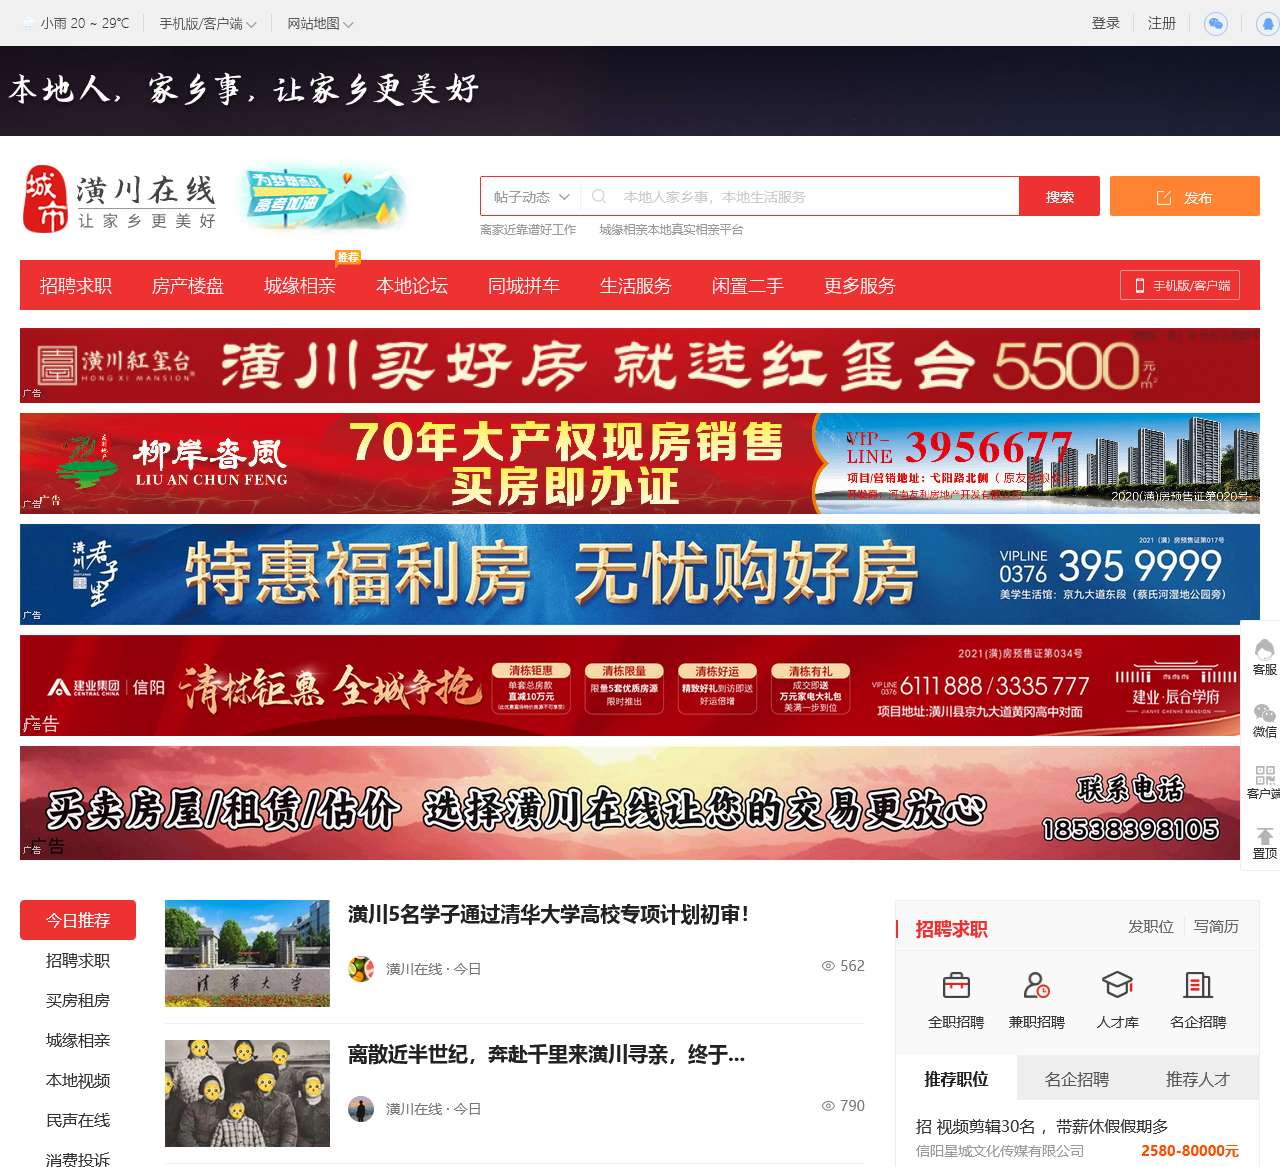Image resolution: width=1280 pixels, height=1167 pixels.
Task: Click the 登录 link
Action: pyautogui.click(x=1106, y=23)
